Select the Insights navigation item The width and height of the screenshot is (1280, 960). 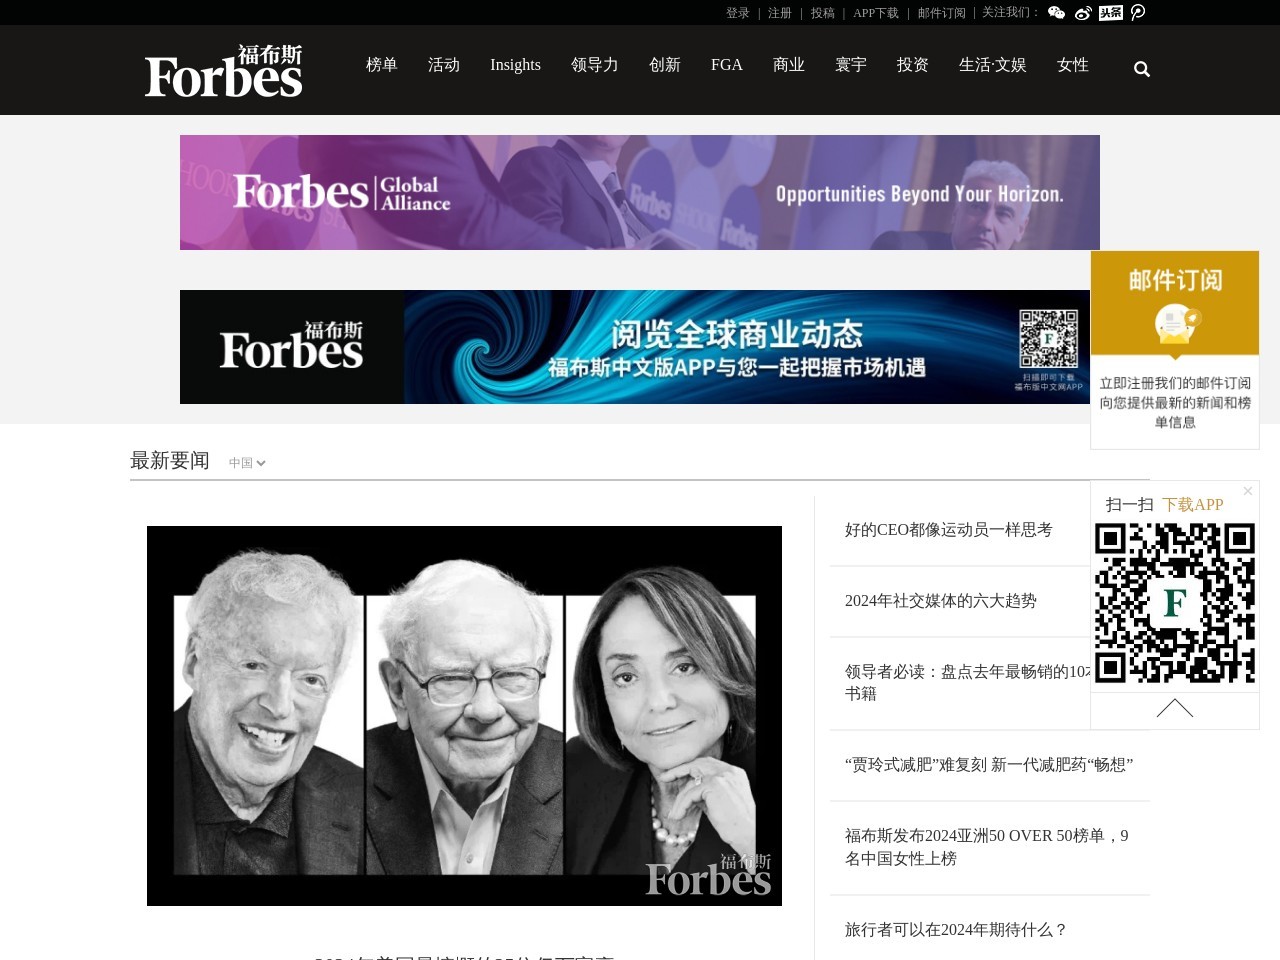[x=515, y=65]
